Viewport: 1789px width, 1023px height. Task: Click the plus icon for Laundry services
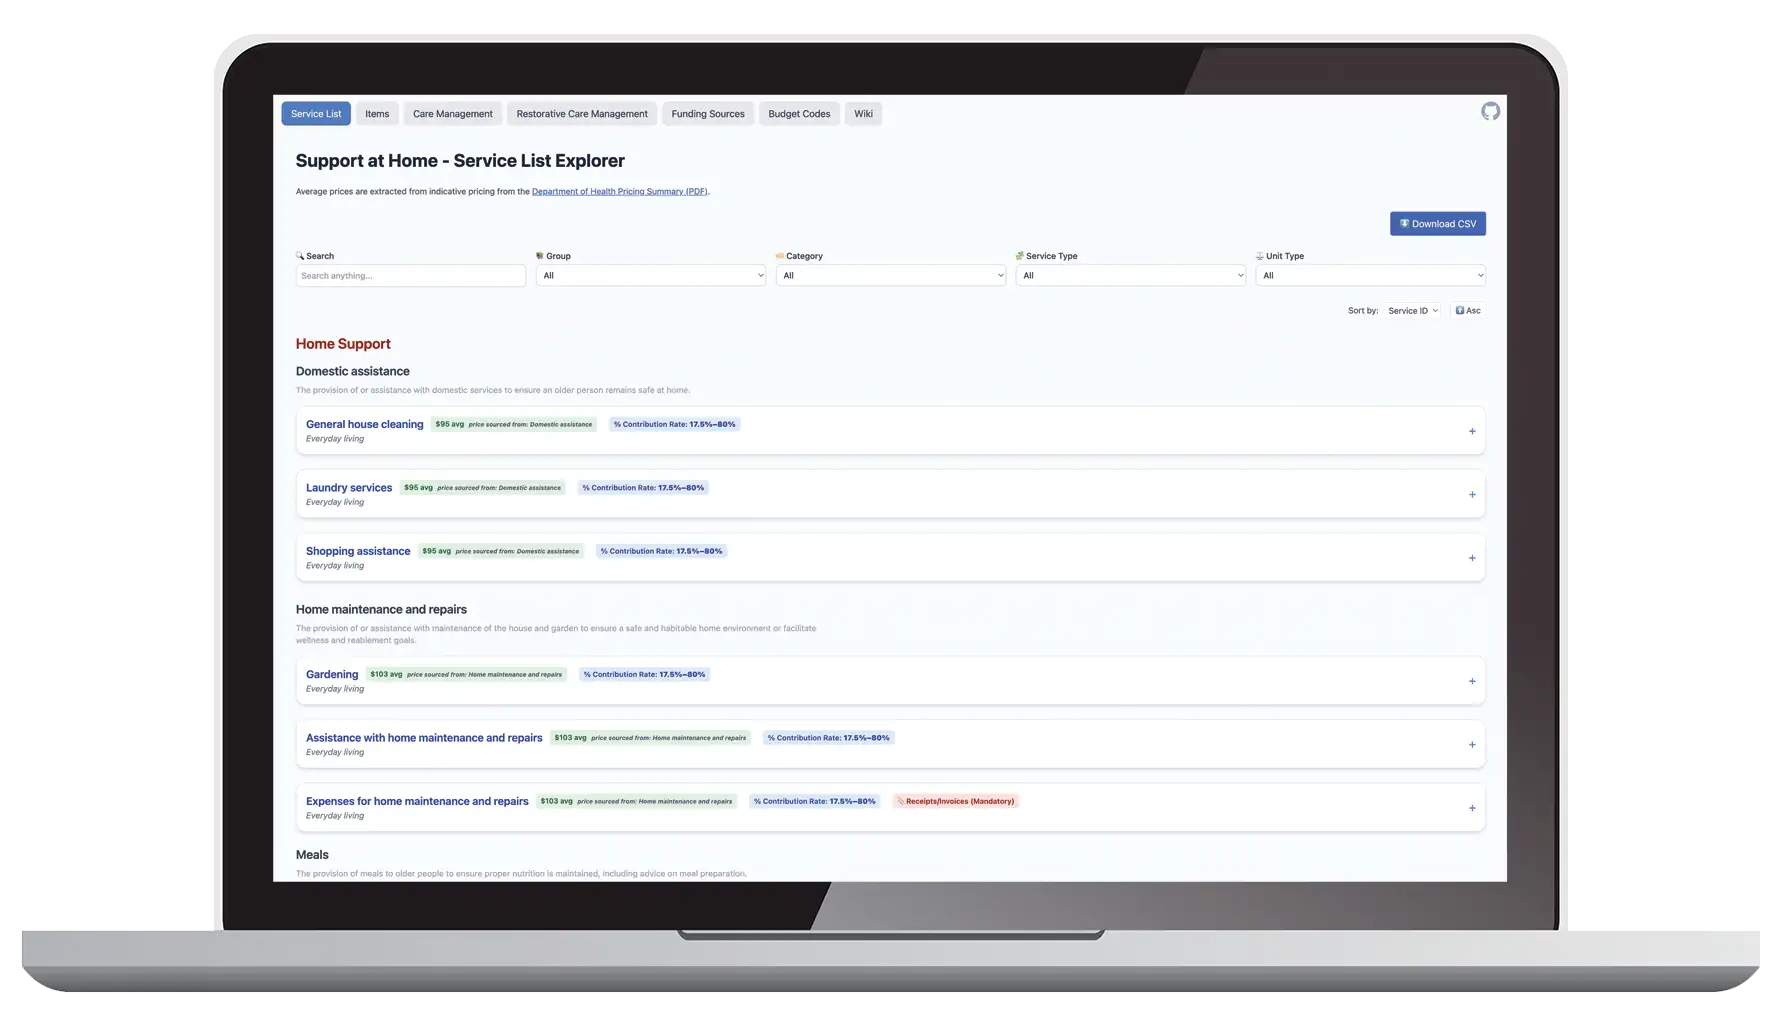coord(1471,495)
